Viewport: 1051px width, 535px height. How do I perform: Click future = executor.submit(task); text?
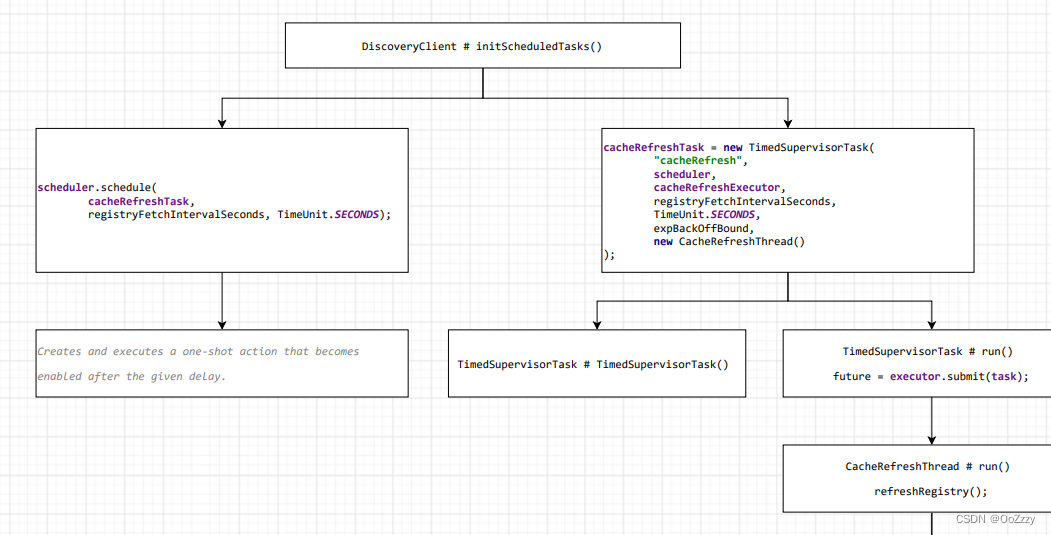click(x=930, y=376)
